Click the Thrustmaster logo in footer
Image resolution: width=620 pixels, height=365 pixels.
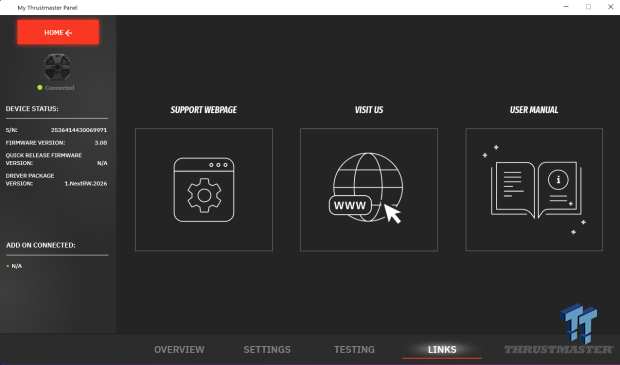pyautogui.click(x=559, y=349)
